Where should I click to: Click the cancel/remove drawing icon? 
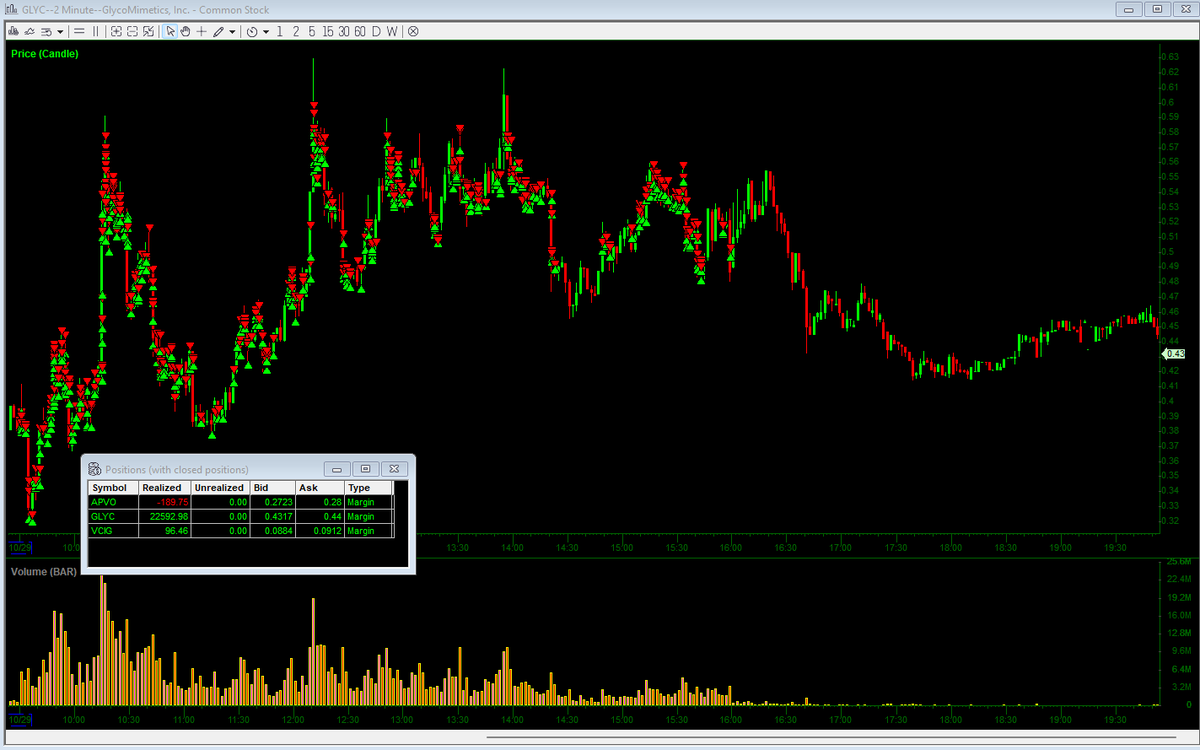pyautogui.click(x=413, y=31)
